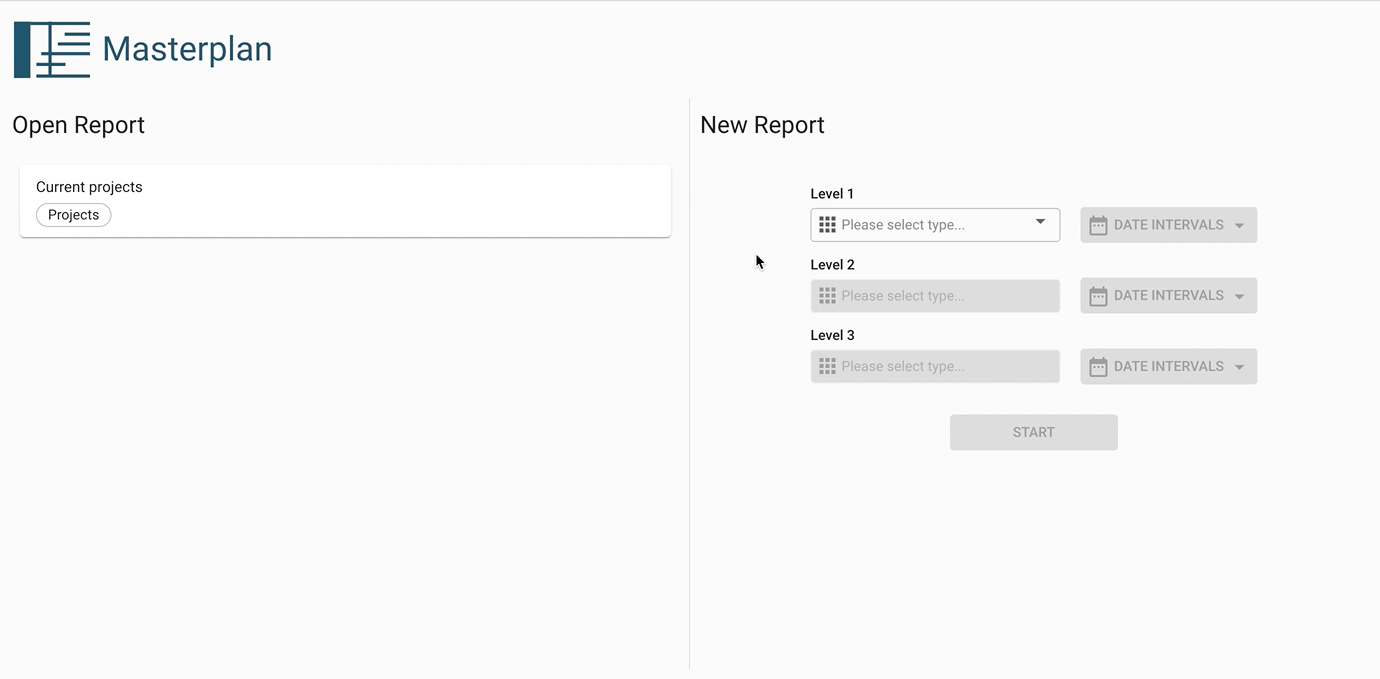This screenshot has width=1380, height=679.
Task: Expand the Level 1 type dropdown arrow
Action: (x=1040, y=223)
